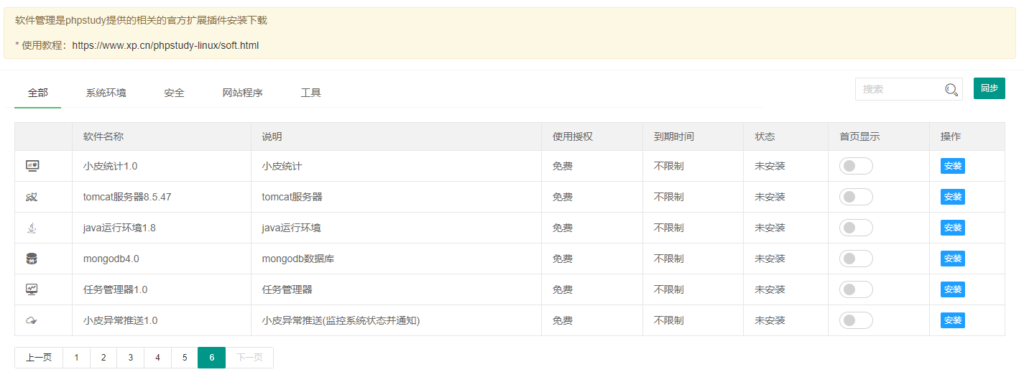
Task: Toggle 首页显示 for 小皮异常推送1.0
Action: pyautogui.click(x=856, y=321)
